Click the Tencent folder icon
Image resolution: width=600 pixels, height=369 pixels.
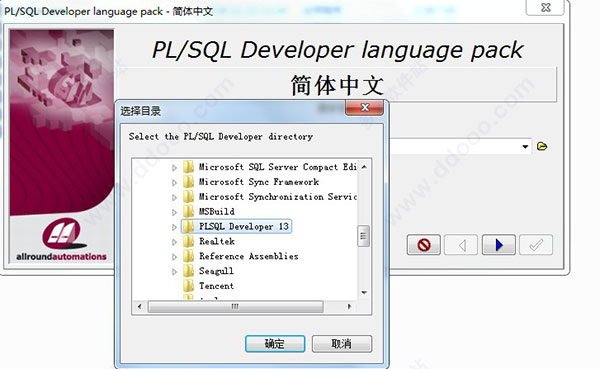coord(188,286)
